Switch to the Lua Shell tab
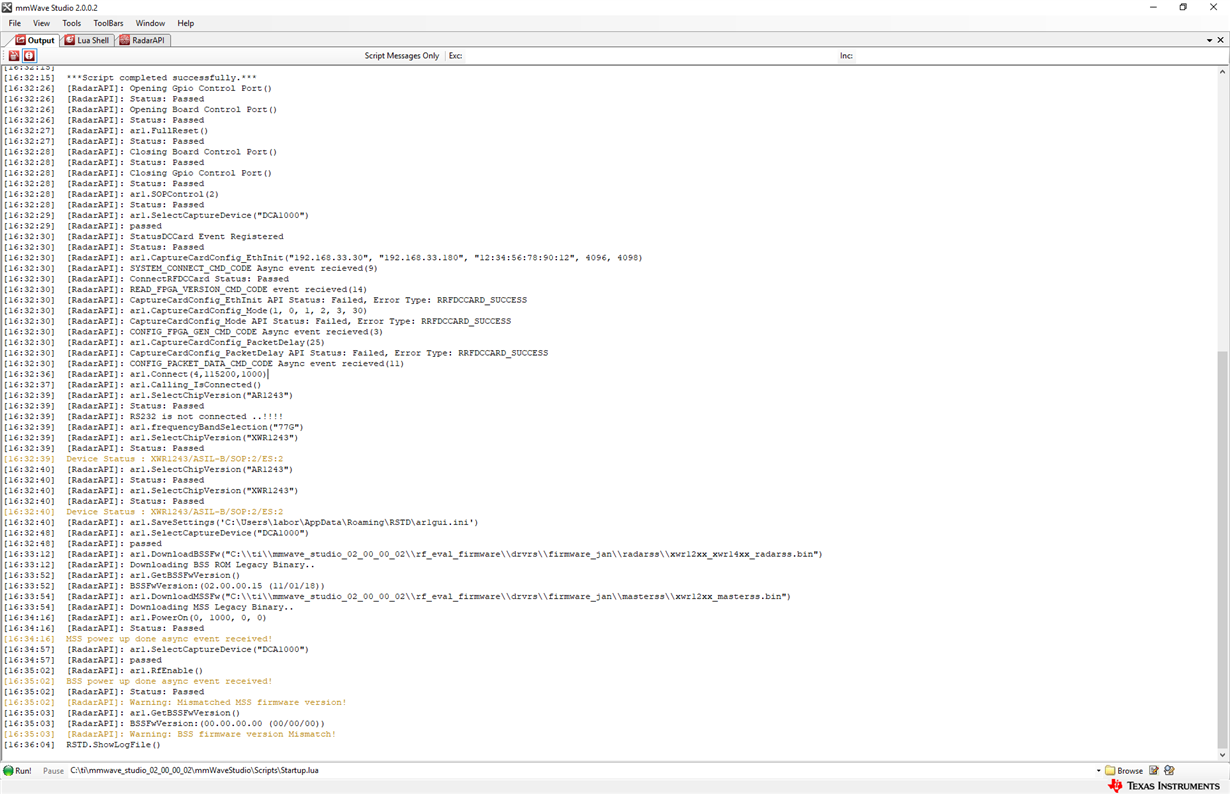 coord(87,40)
